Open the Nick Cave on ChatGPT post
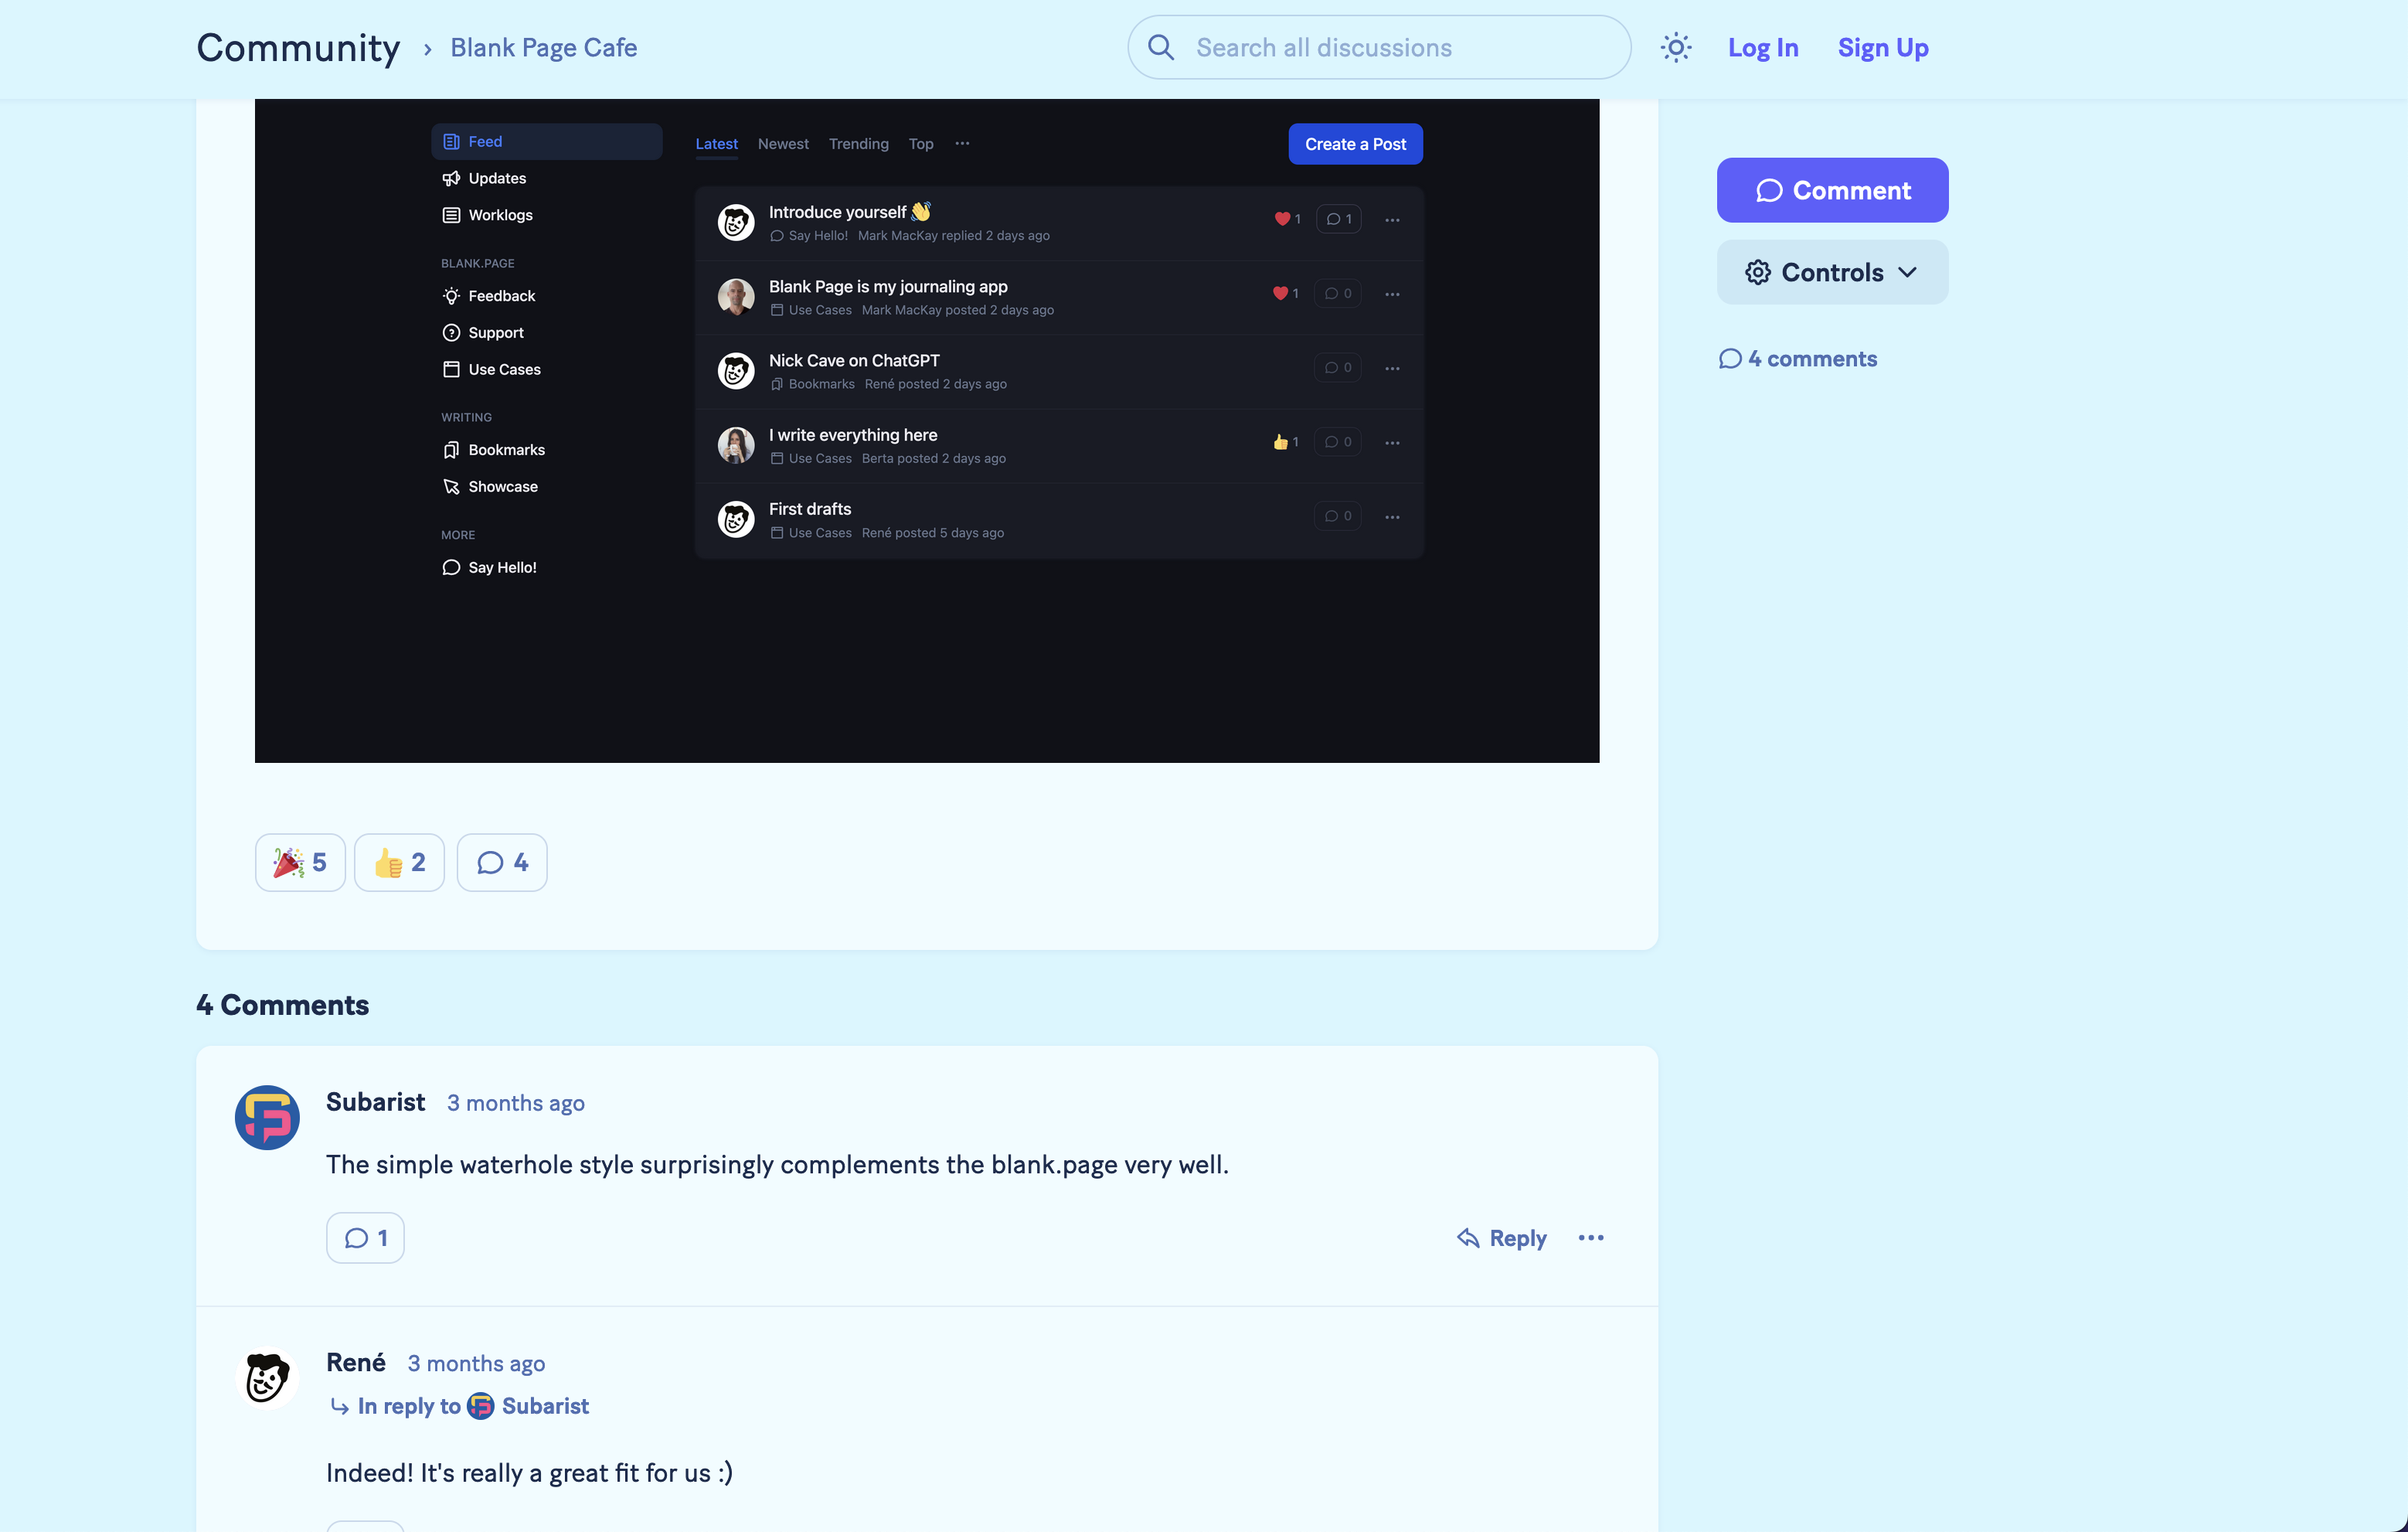Viewport: 2408px width, 1532px height. [x=854, y=360]
